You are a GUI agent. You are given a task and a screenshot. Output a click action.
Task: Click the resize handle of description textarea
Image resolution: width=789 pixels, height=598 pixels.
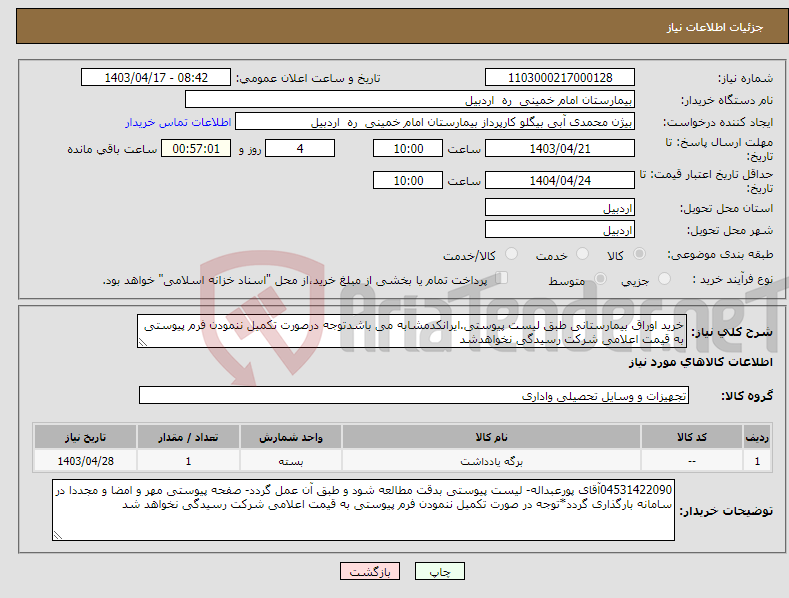pyautogui.click(x=142, y=342)
